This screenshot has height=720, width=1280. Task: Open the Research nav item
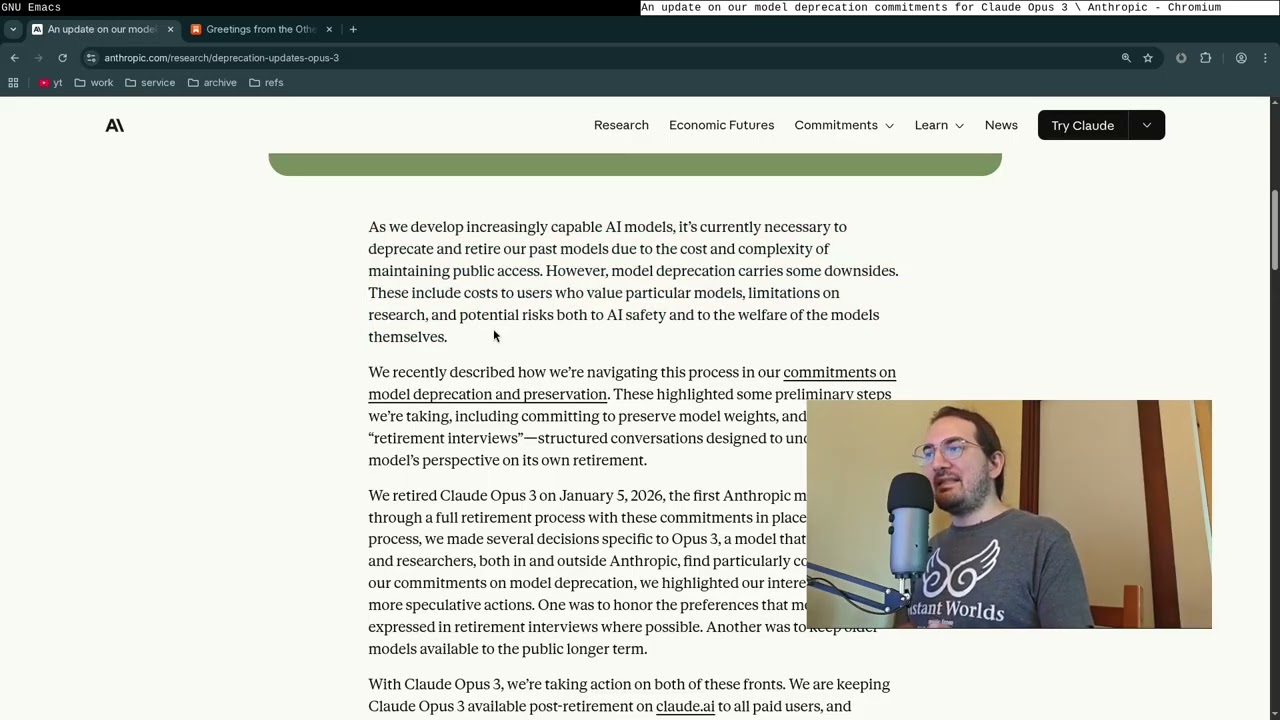[x=621, y=125]
